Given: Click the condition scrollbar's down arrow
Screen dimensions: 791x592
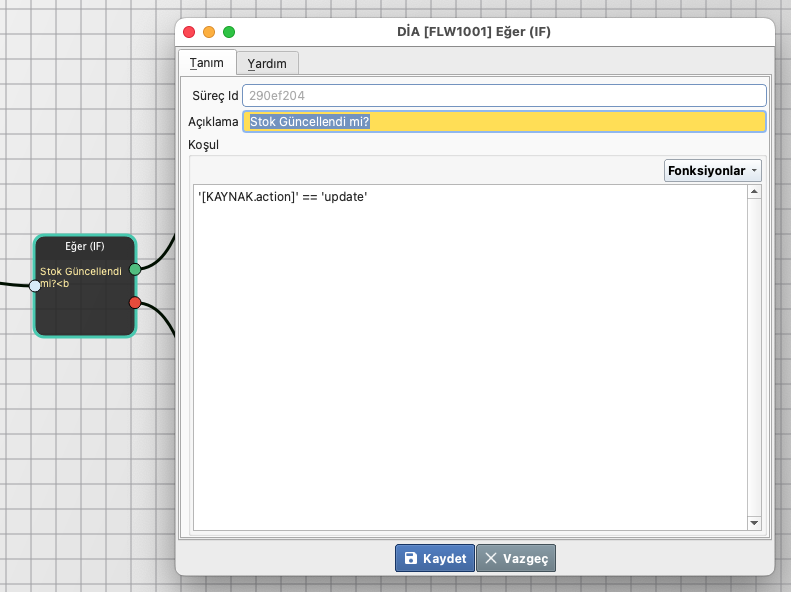Looking at the screenshot, I should [754, 522].
